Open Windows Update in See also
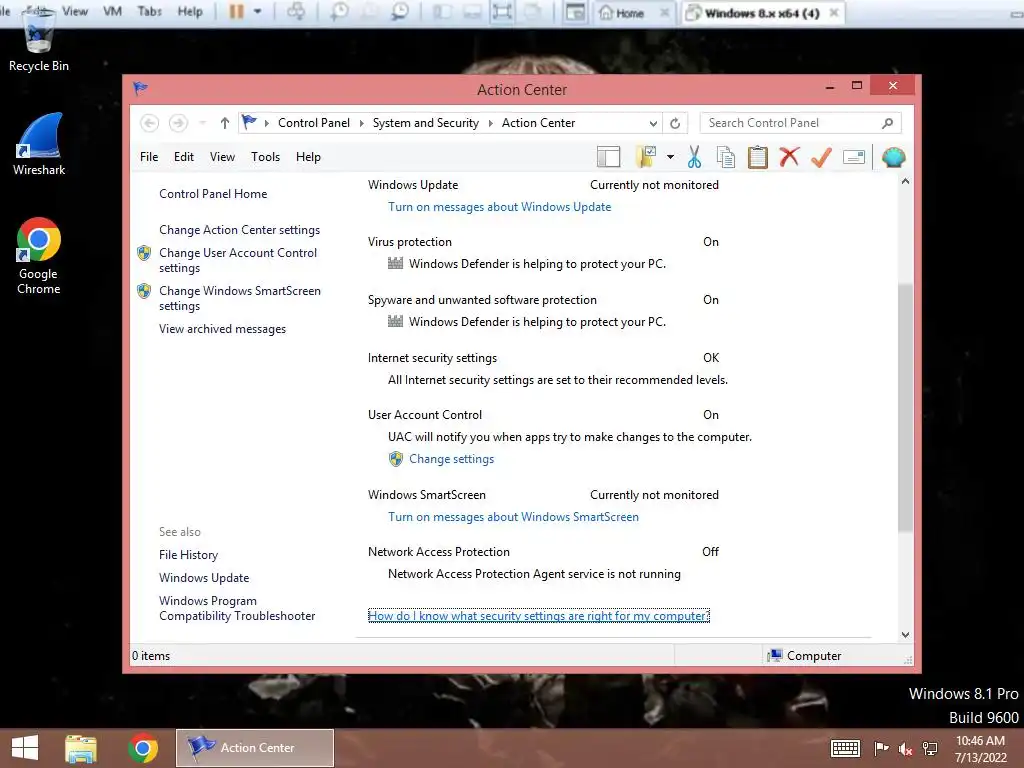1024x768 pixels. [204, 578]
